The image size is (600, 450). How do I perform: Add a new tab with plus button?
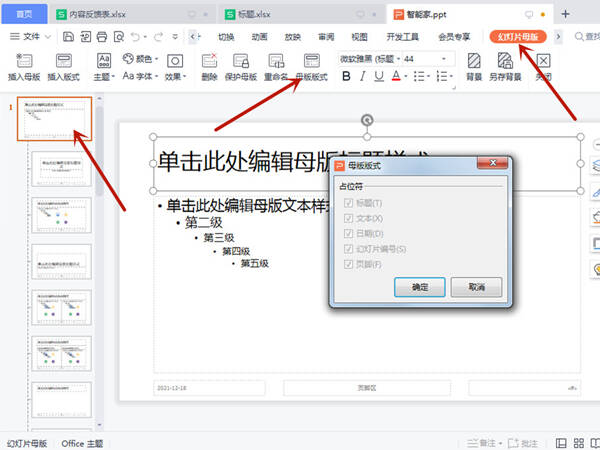(566, 14)
